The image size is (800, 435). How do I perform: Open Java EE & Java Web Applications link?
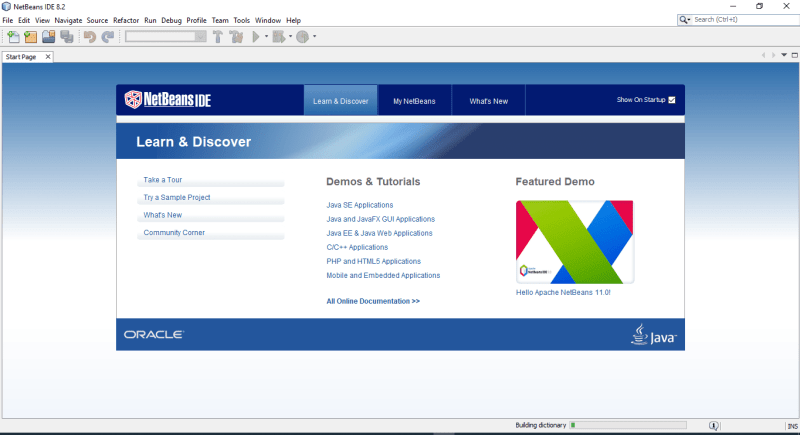click(x=379, y=233)
